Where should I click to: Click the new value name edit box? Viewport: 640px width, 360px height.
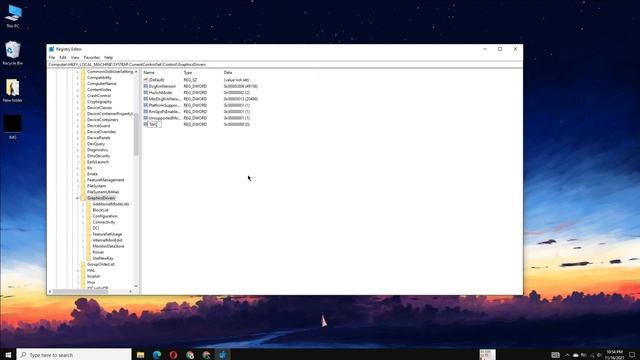pos(154,124)
